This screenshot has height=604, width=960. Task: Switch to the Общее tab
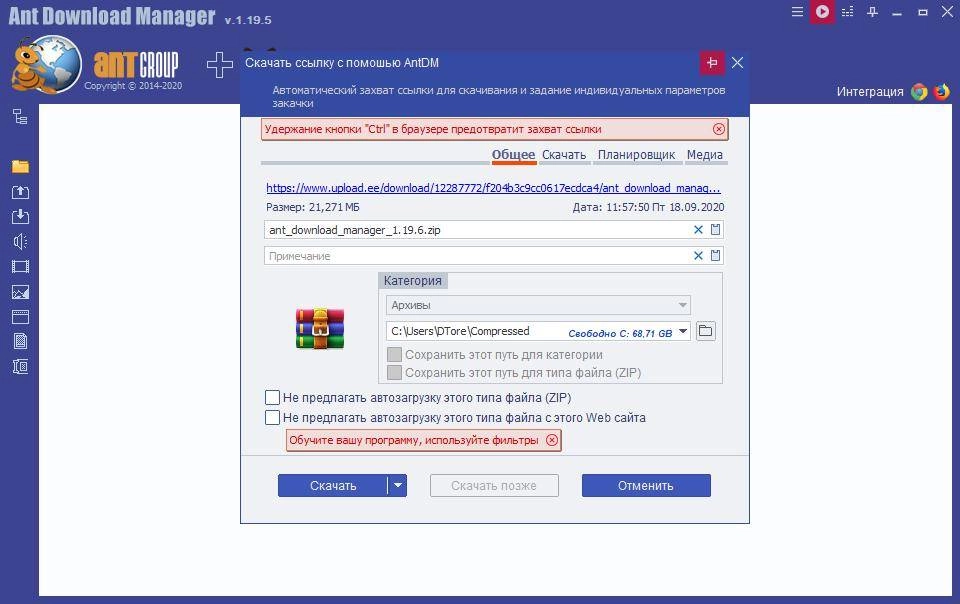coord(514,155)
